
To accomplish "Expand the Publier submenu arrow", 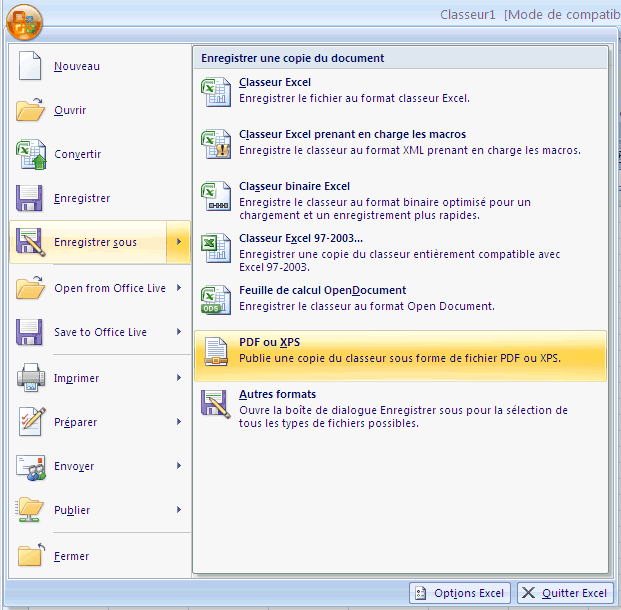I will point(179,509).
